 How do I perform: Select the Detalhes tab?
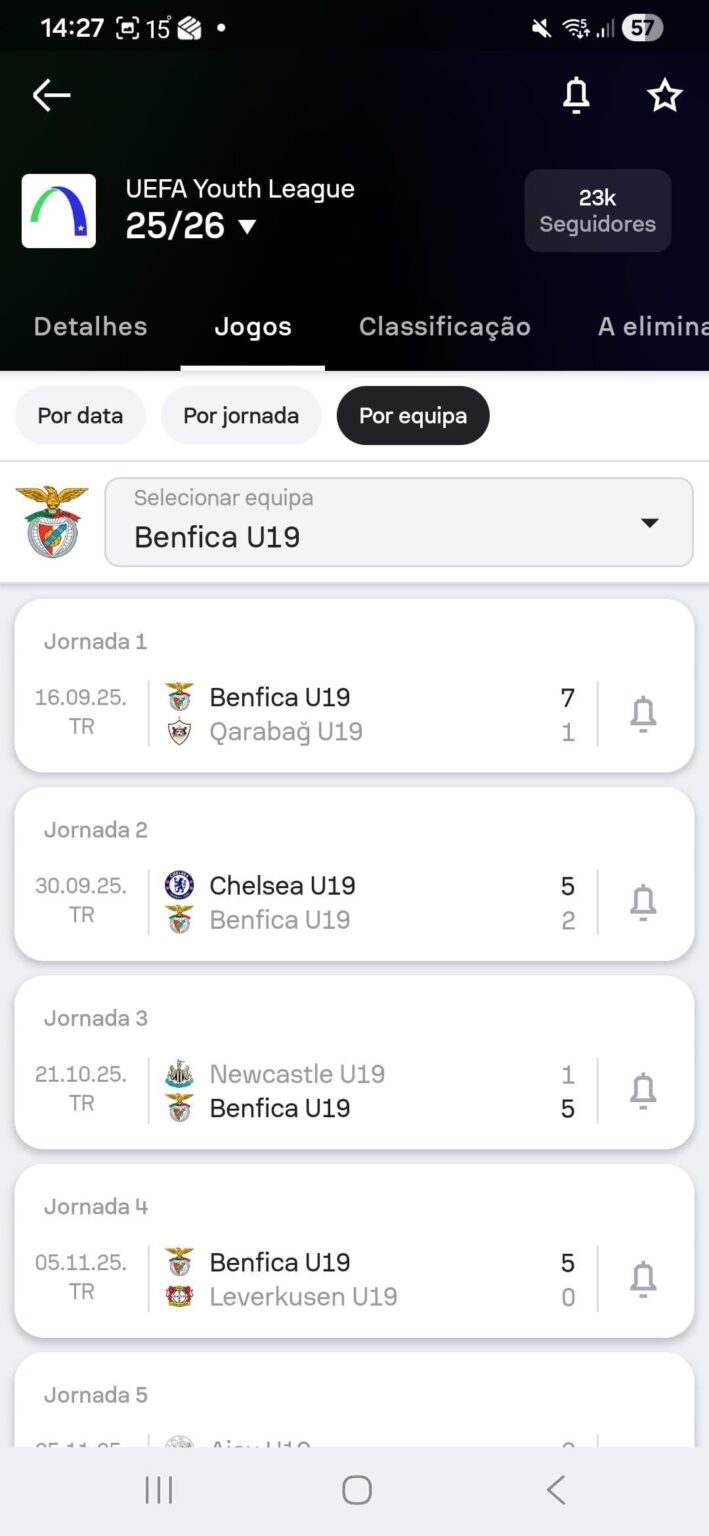[90, 326]
